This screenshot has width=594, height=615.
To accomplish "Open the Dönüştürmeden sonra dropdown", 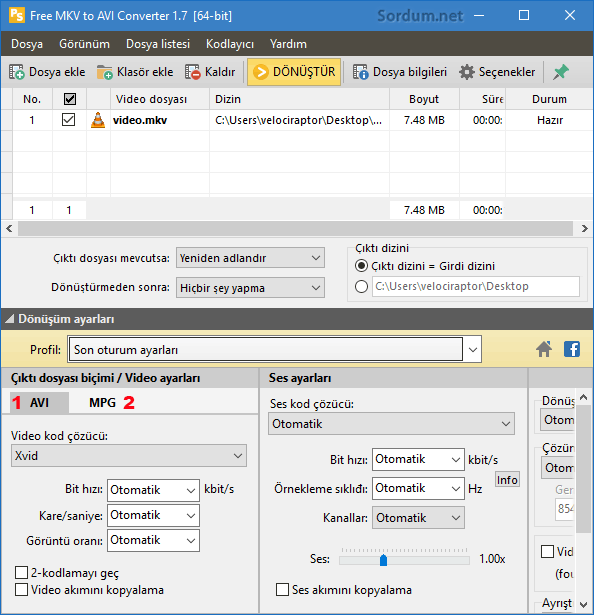I will point(250,288).
